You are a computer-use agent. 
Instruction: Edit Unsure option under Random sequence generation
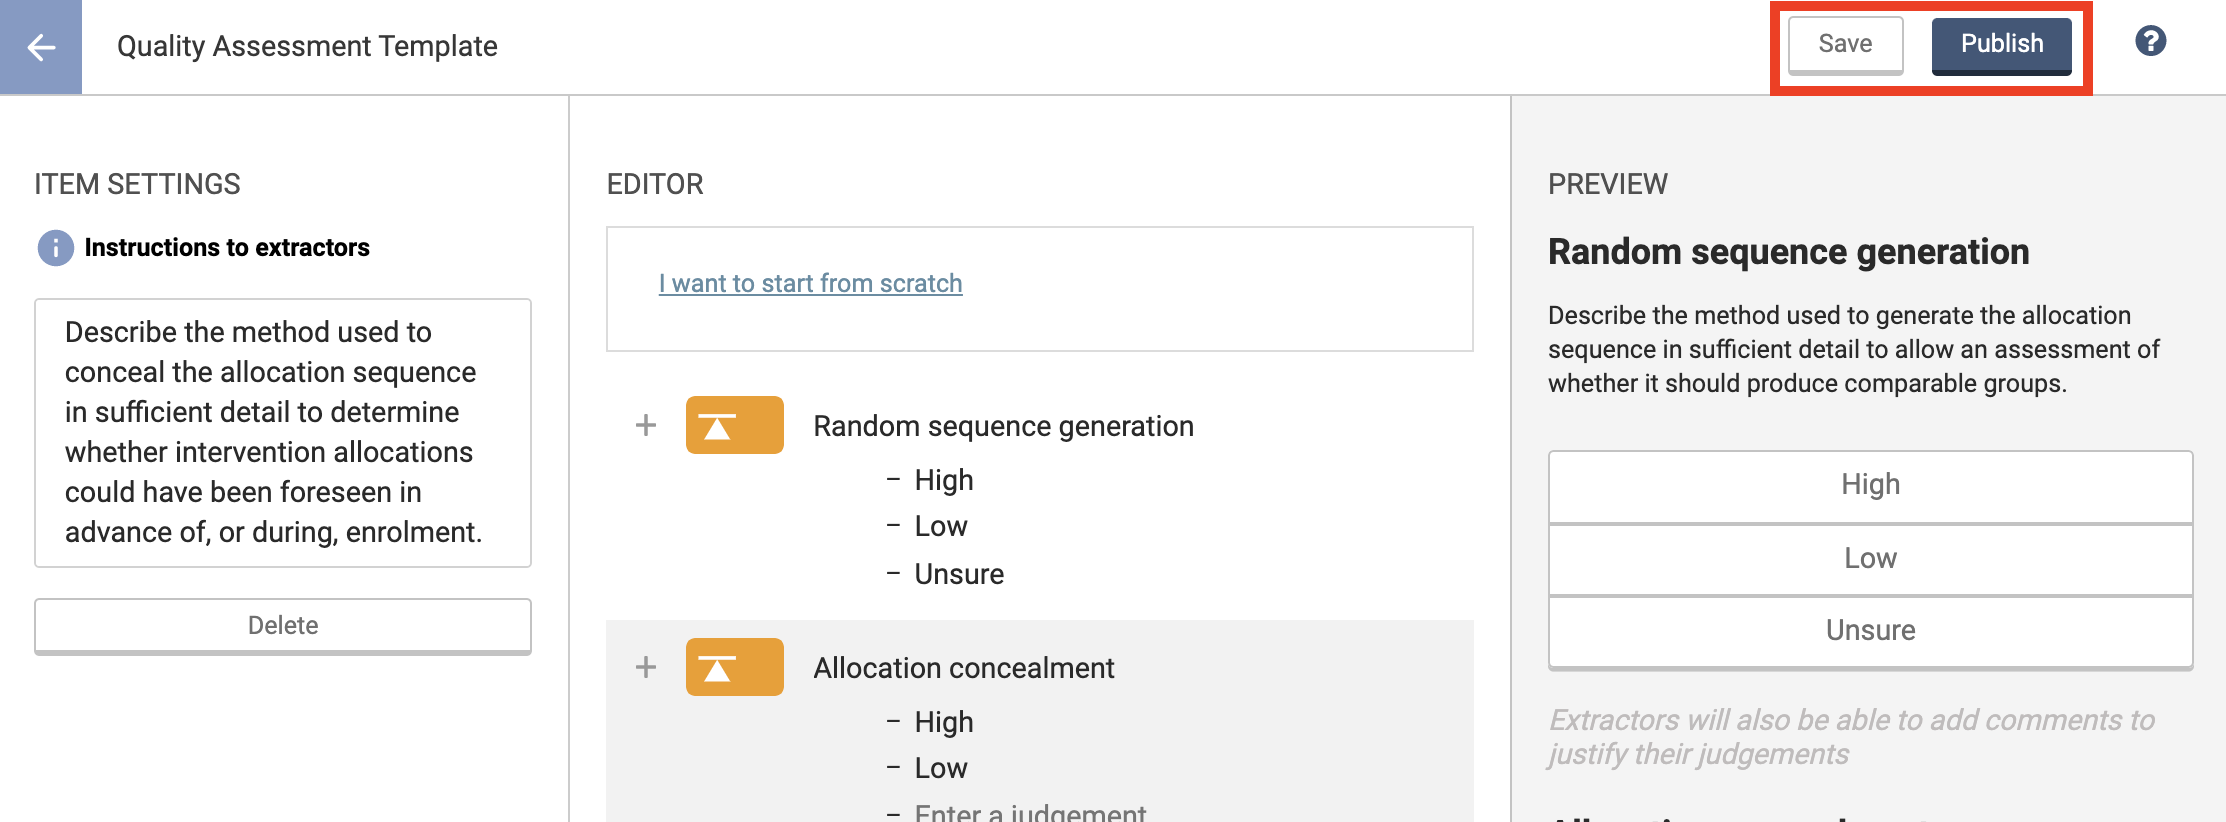pyautogui.click(x=959, y=575)
